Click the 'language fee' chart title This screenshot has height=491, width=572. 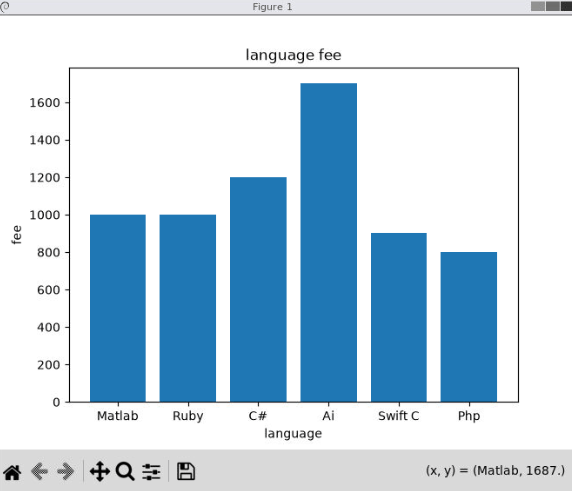point(293,55)
